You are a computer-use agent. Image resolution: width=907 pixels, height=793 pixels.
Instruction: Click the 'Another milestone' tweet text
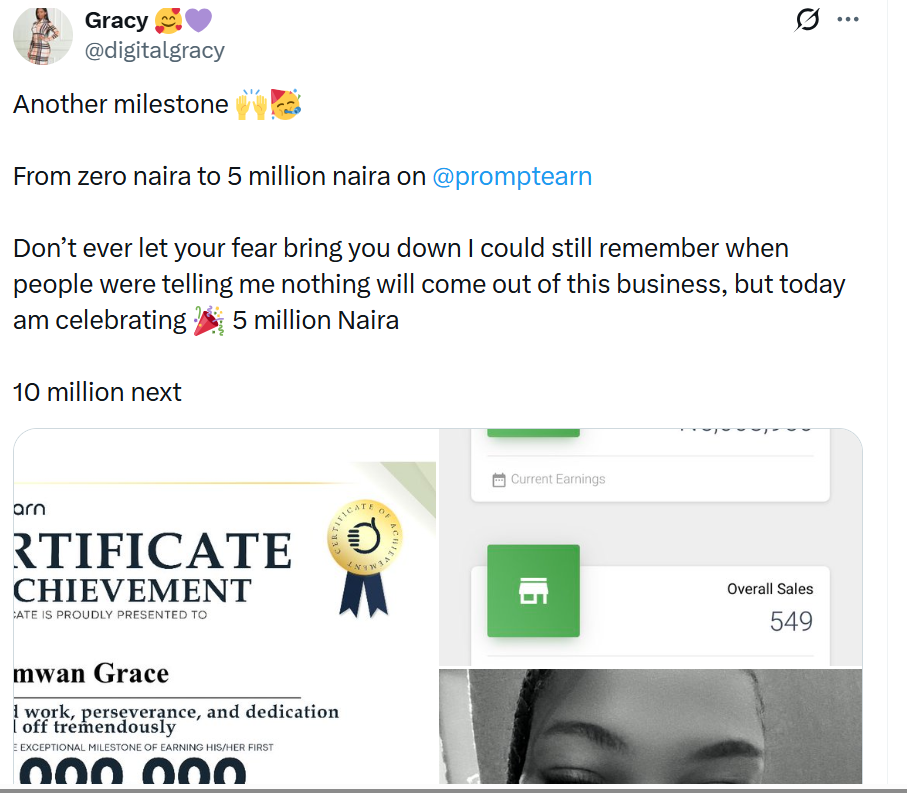(121, 105)
